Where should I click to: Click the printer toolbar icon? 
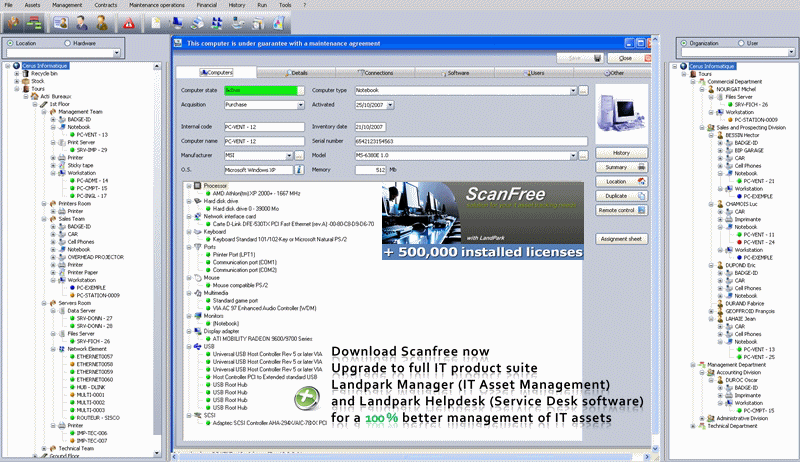197,23
